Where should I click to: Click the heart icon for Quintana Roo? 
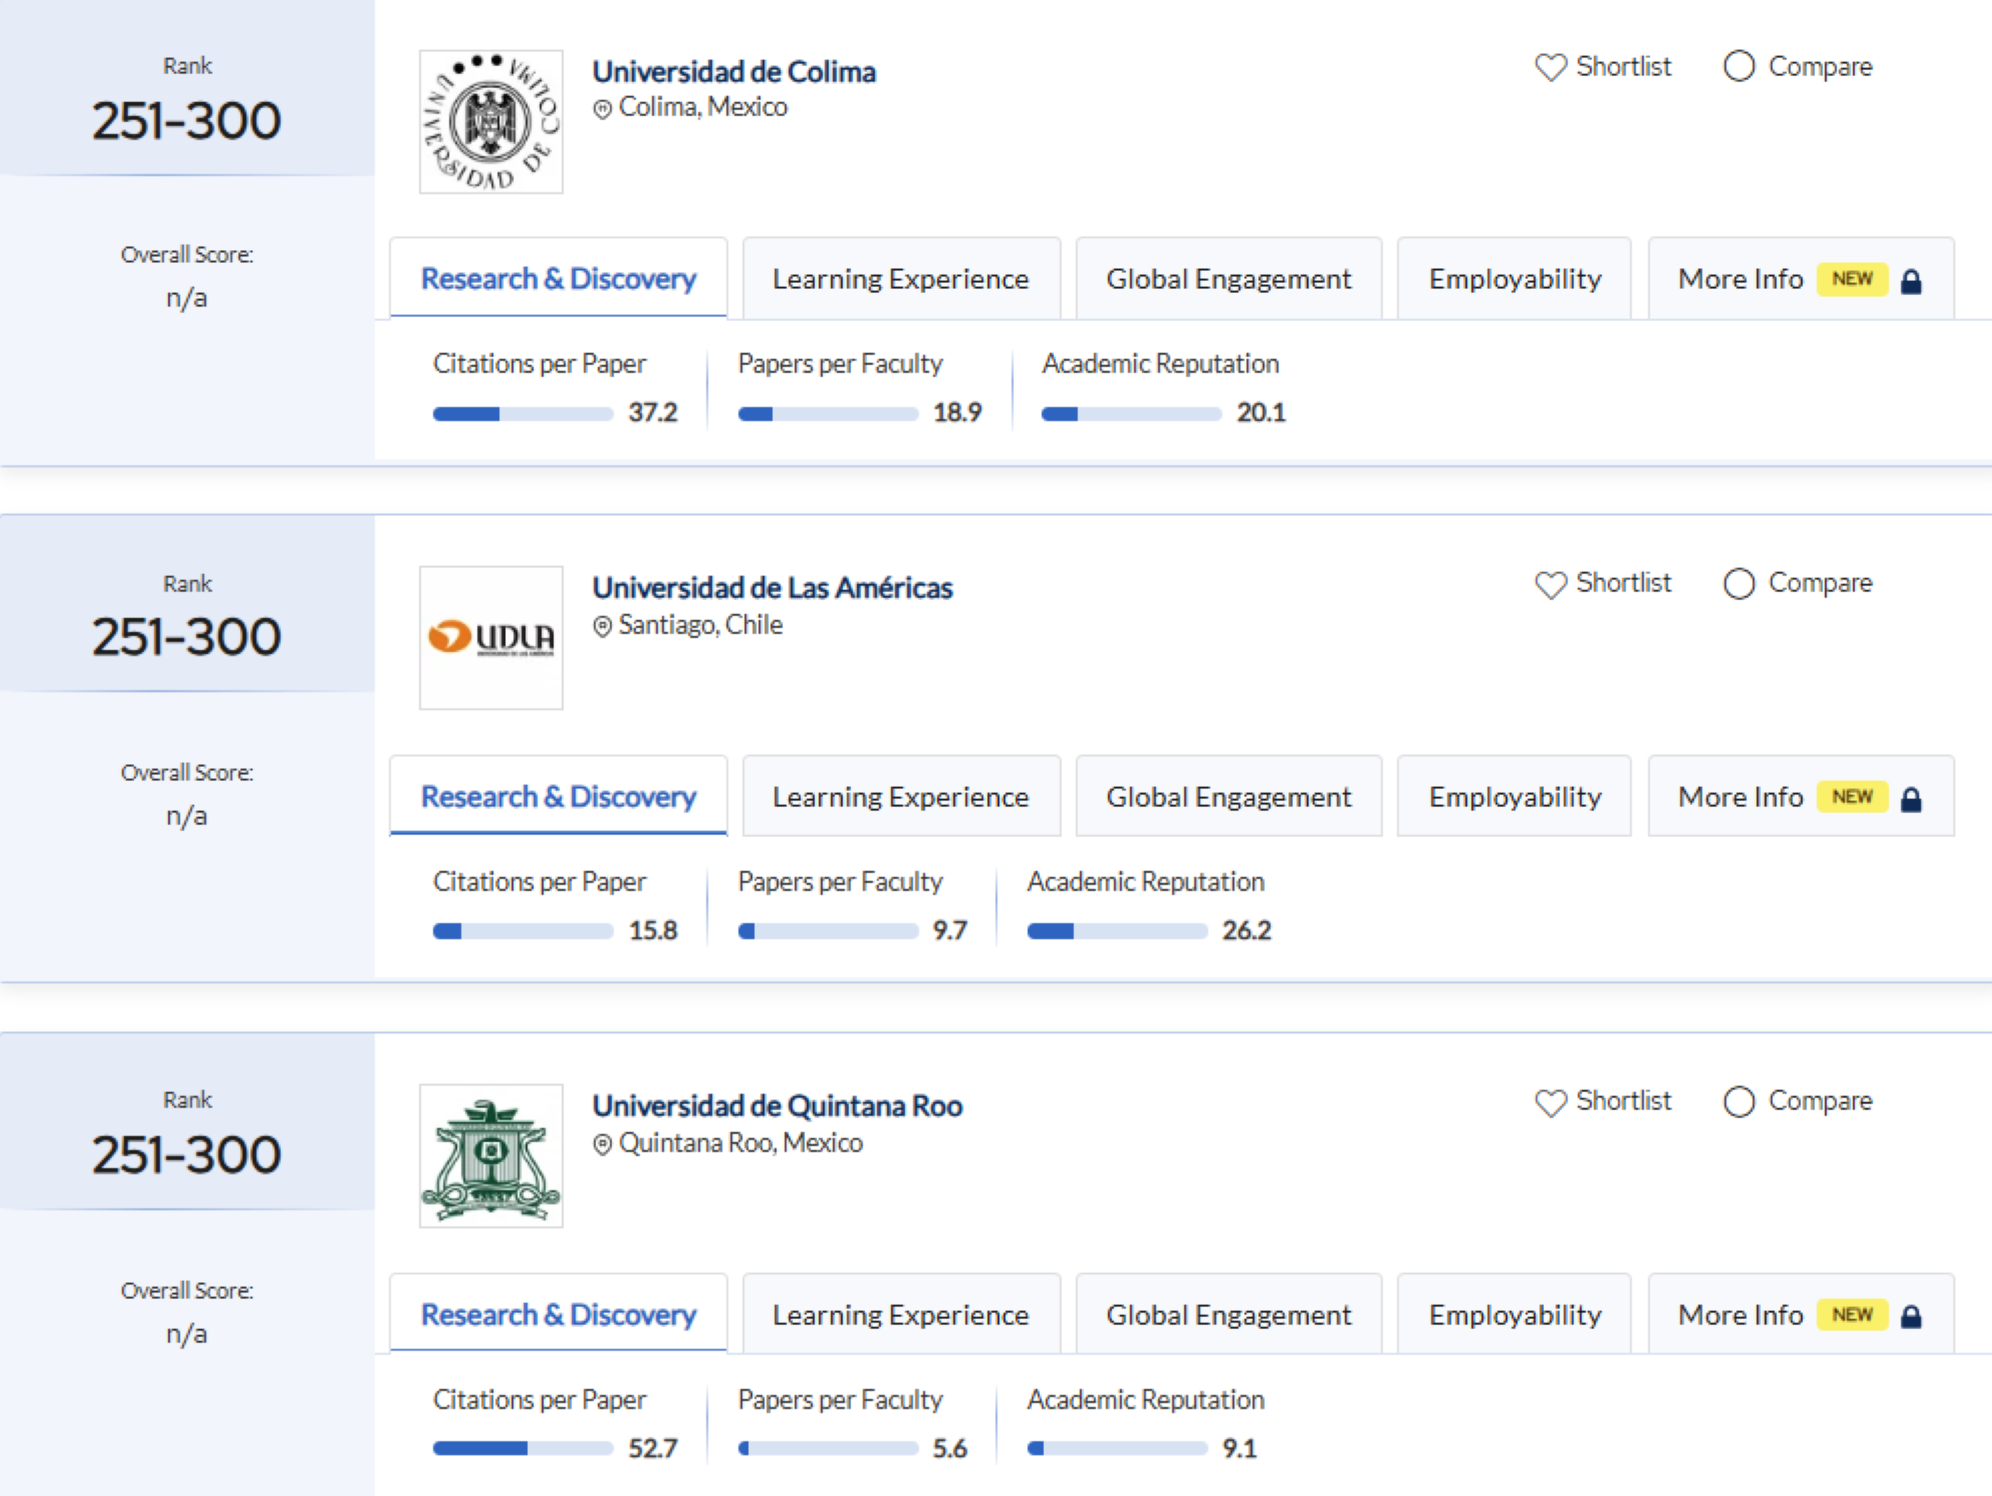tap(1550, 1102)
